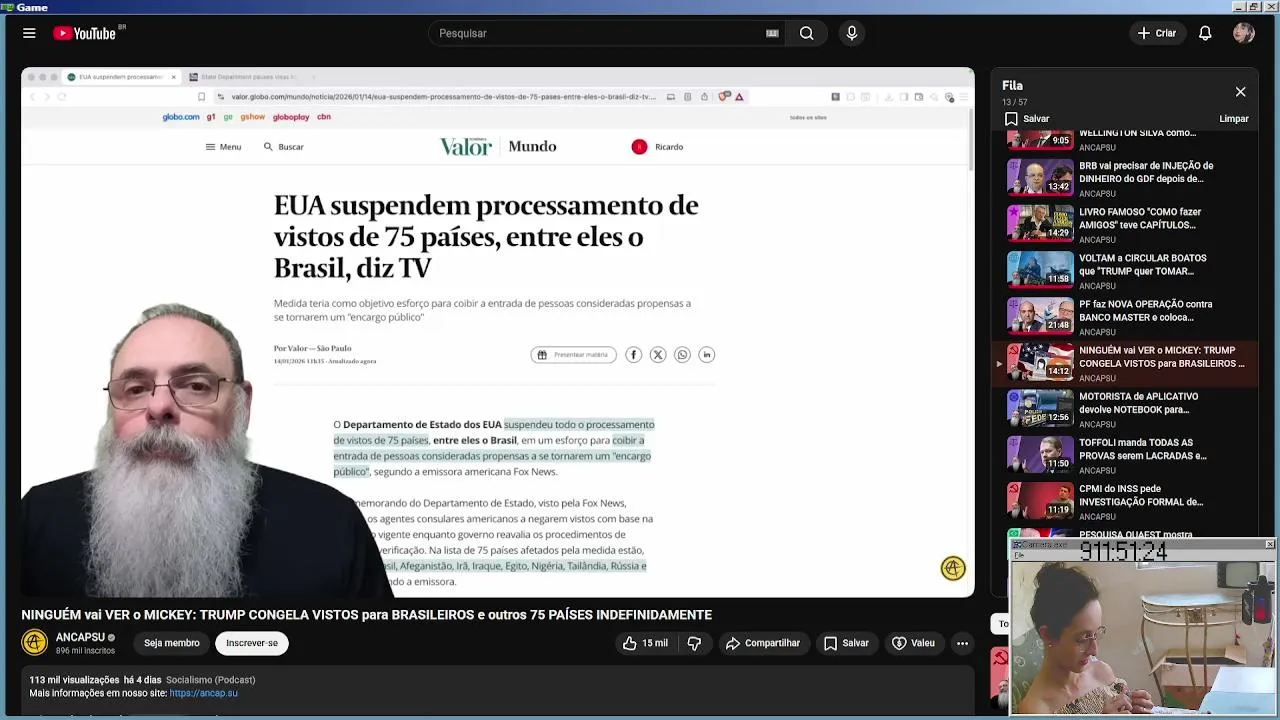This screenshot has width=1280, height=720.
Task: Share article on WhatsApp icon
Action: point(682,355)
